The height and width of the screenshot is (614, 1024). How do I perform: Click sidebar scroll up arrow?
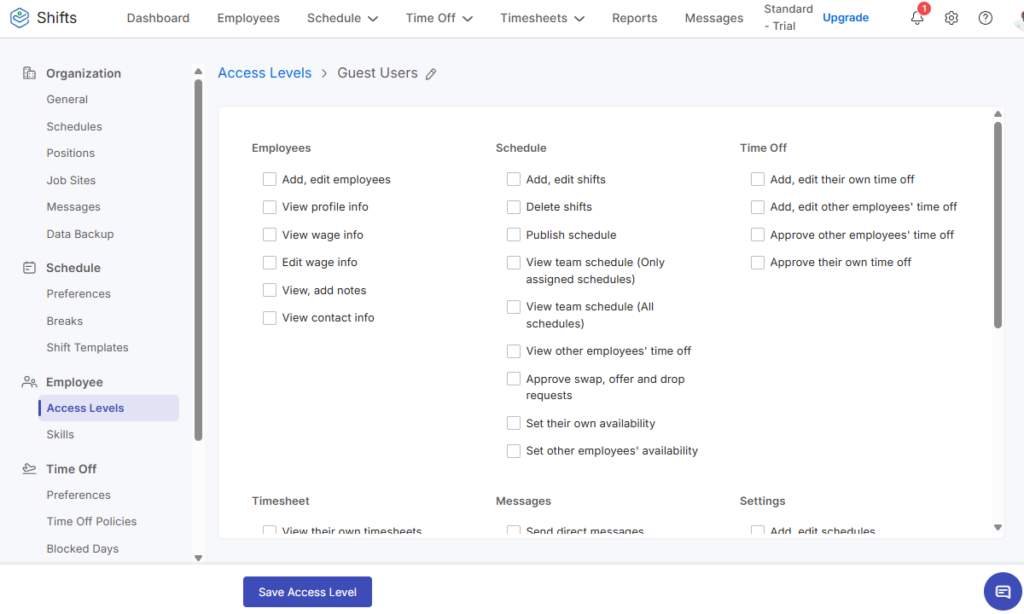click(x=198, y=71)
